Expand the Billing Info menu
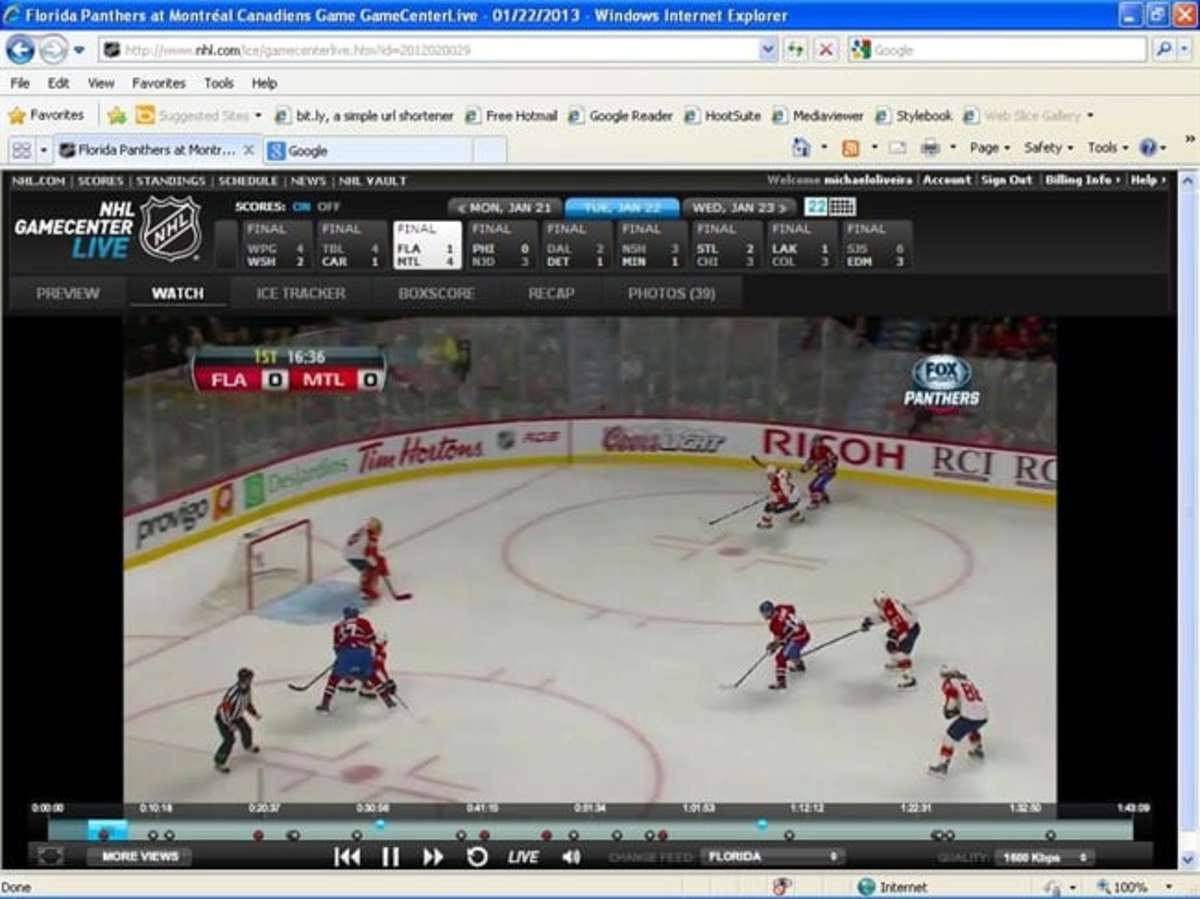Screen dimensions: 1200x899 coord(1080,180)
